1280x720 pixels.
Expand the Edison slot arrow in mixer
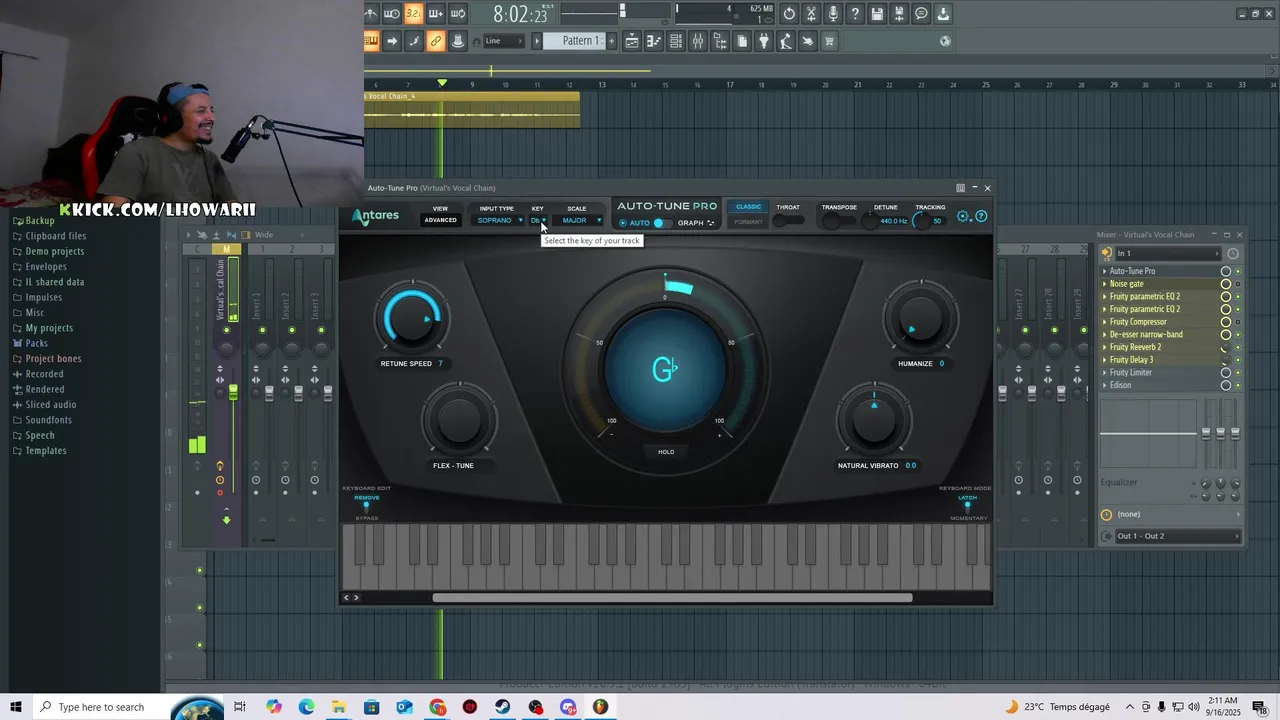pyautogui.click(x=1105, y=385)
